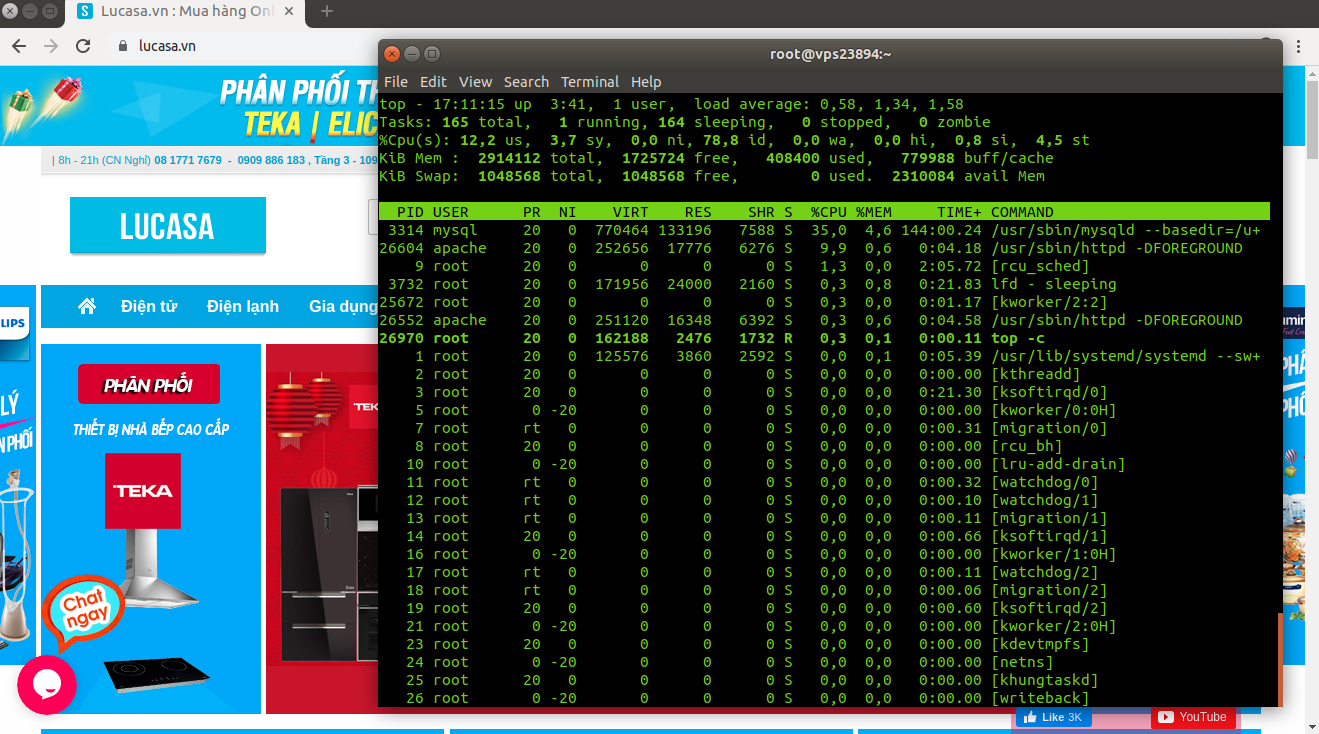Click apache httpd process PID 26604
This screenshot has width=1319, height=734.
pyautogui.click(x=824, y=248)
